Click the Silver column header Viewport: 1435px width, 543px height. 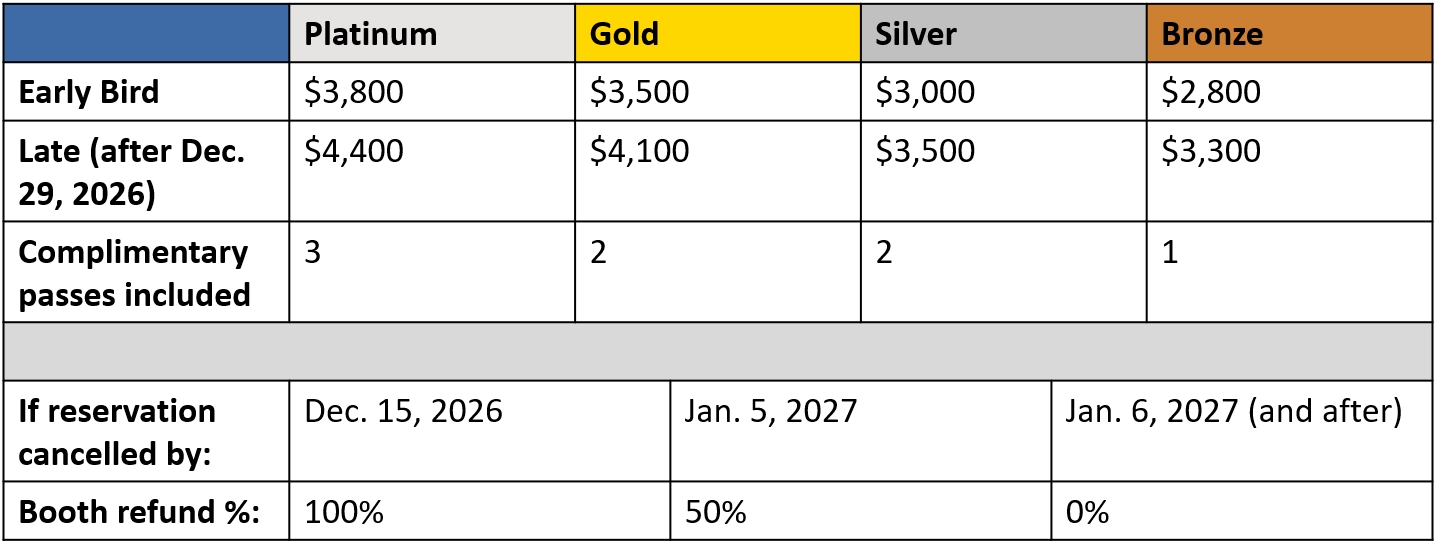1004,34
